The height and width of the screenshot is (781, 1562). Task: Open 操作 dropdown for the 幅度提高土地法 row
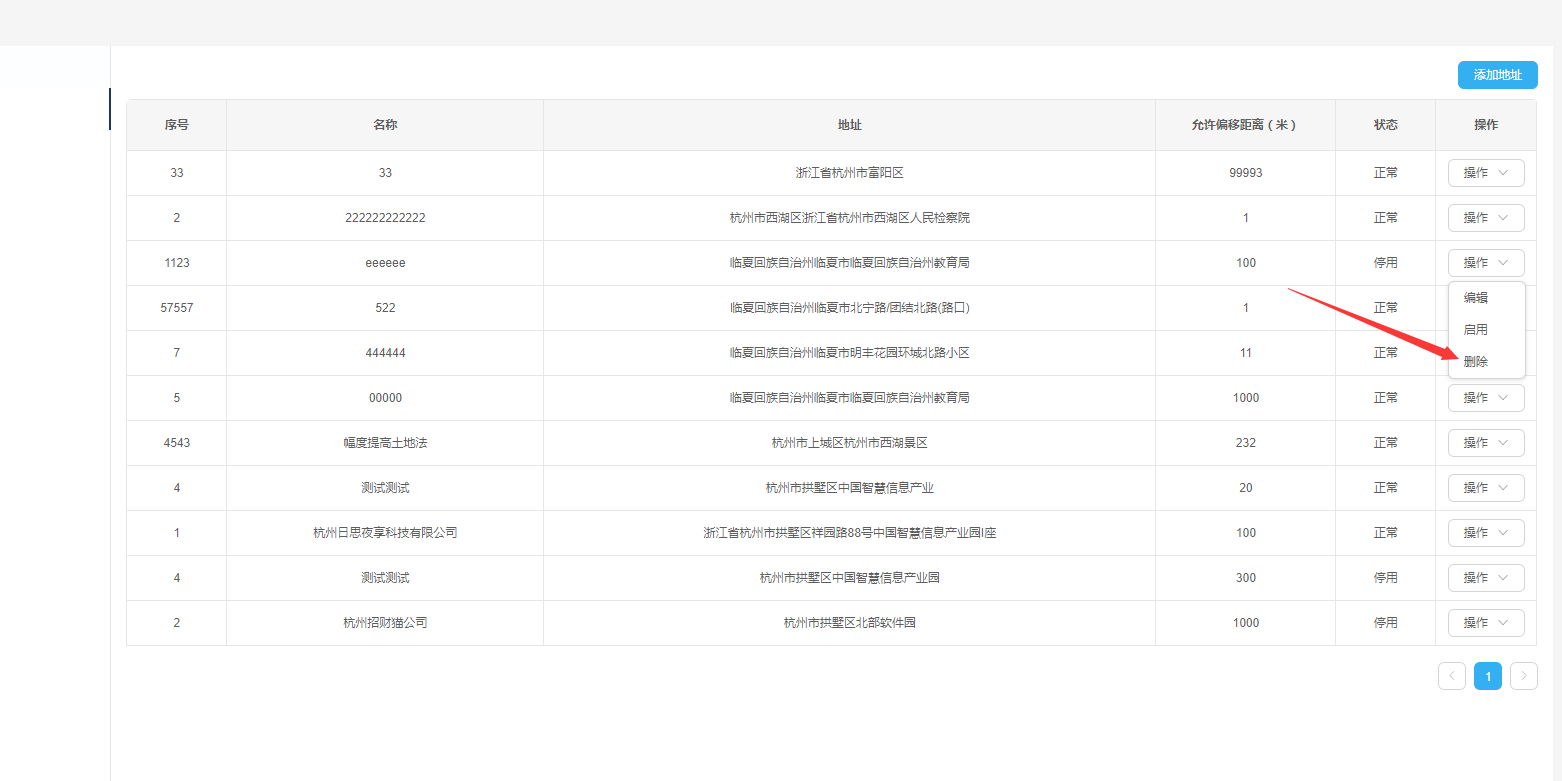[1485, 443]
